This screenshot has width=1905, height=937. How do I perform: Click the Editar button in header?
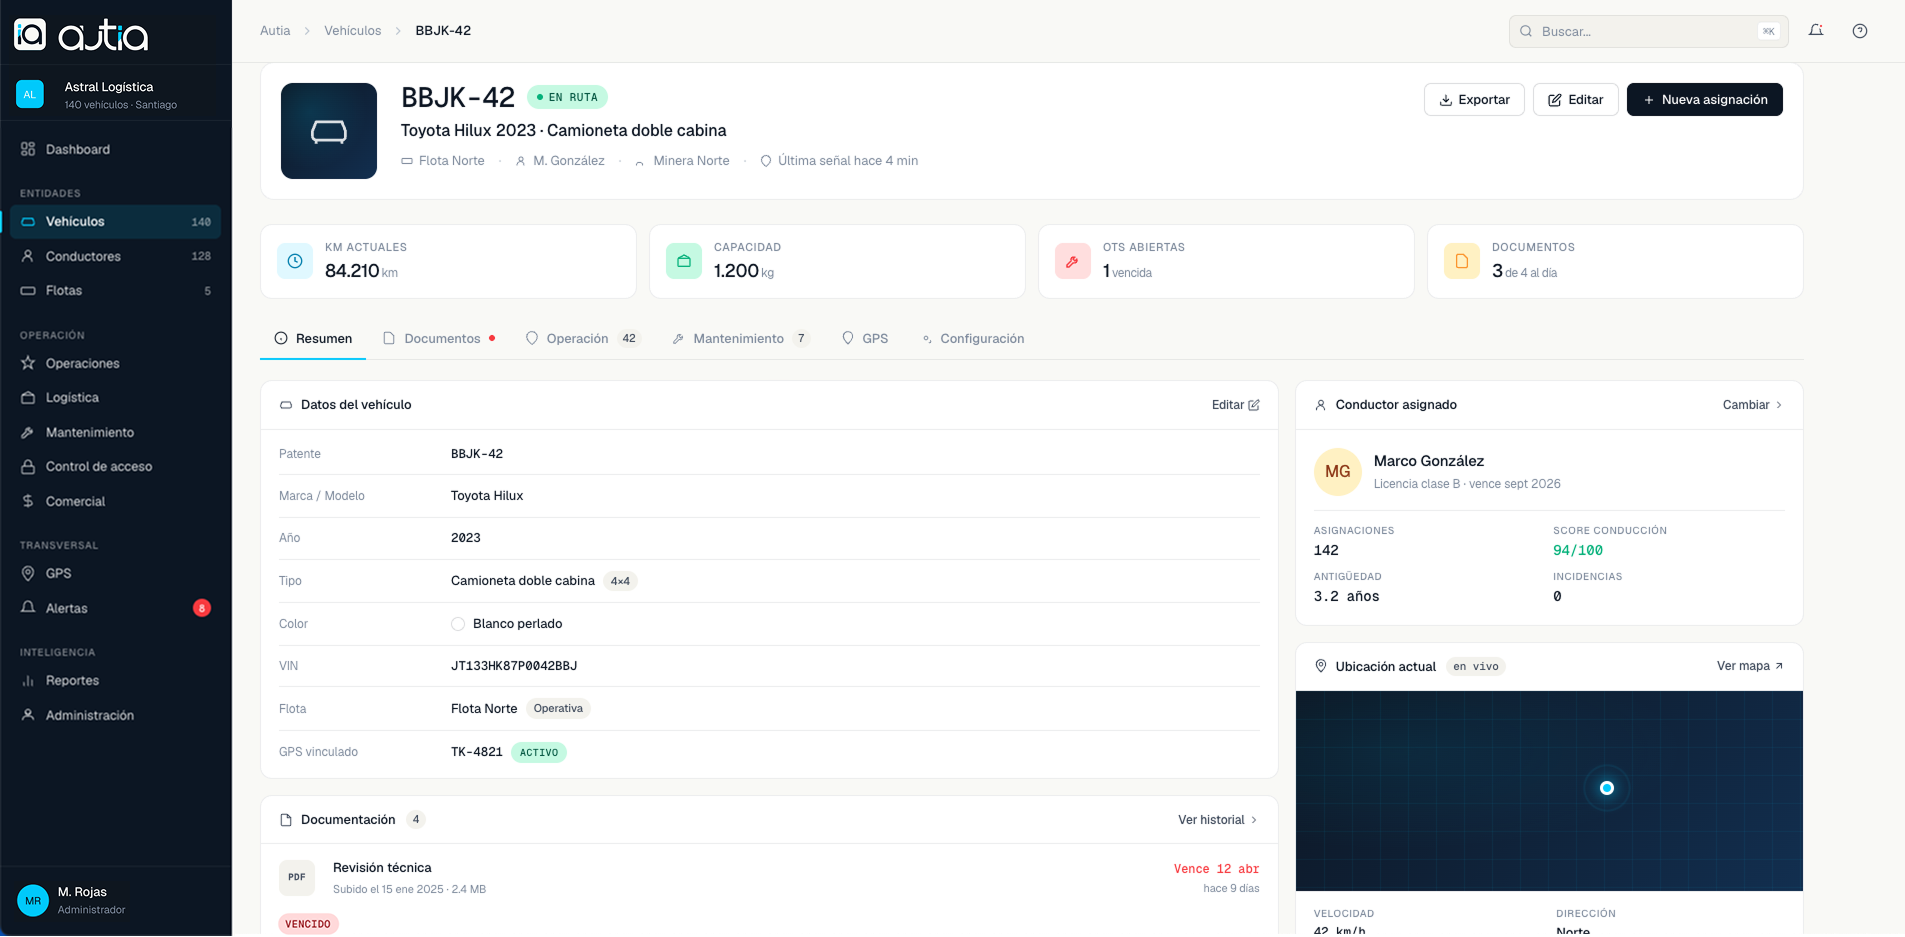click(1576, 100)
